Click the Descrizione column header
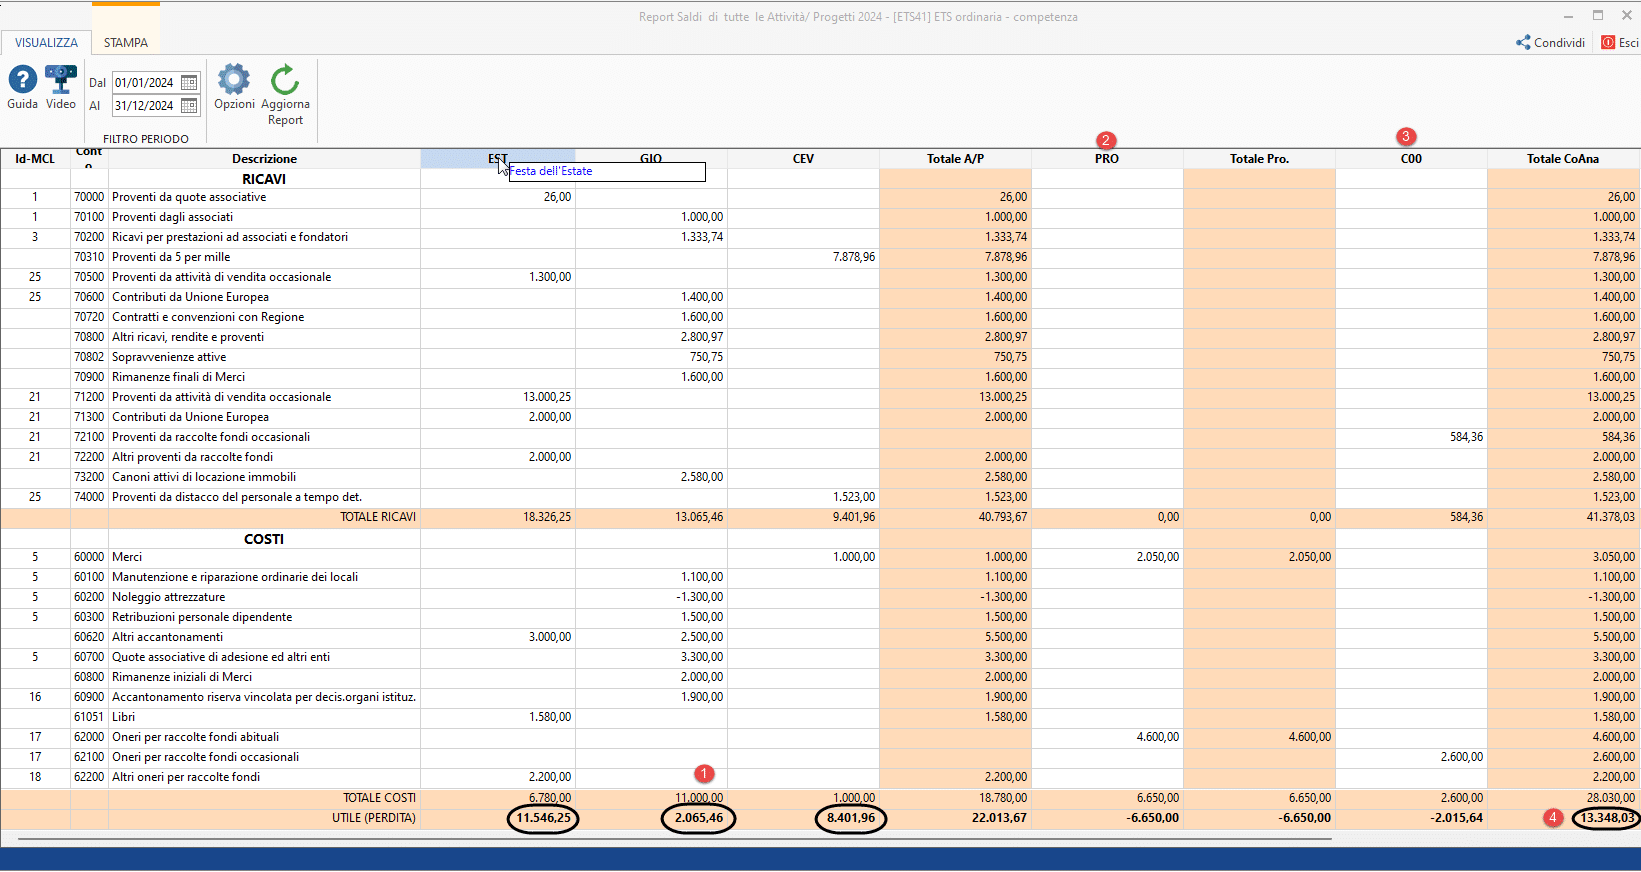This screenshot has height=872, width=1641. (x=264, y=158)
